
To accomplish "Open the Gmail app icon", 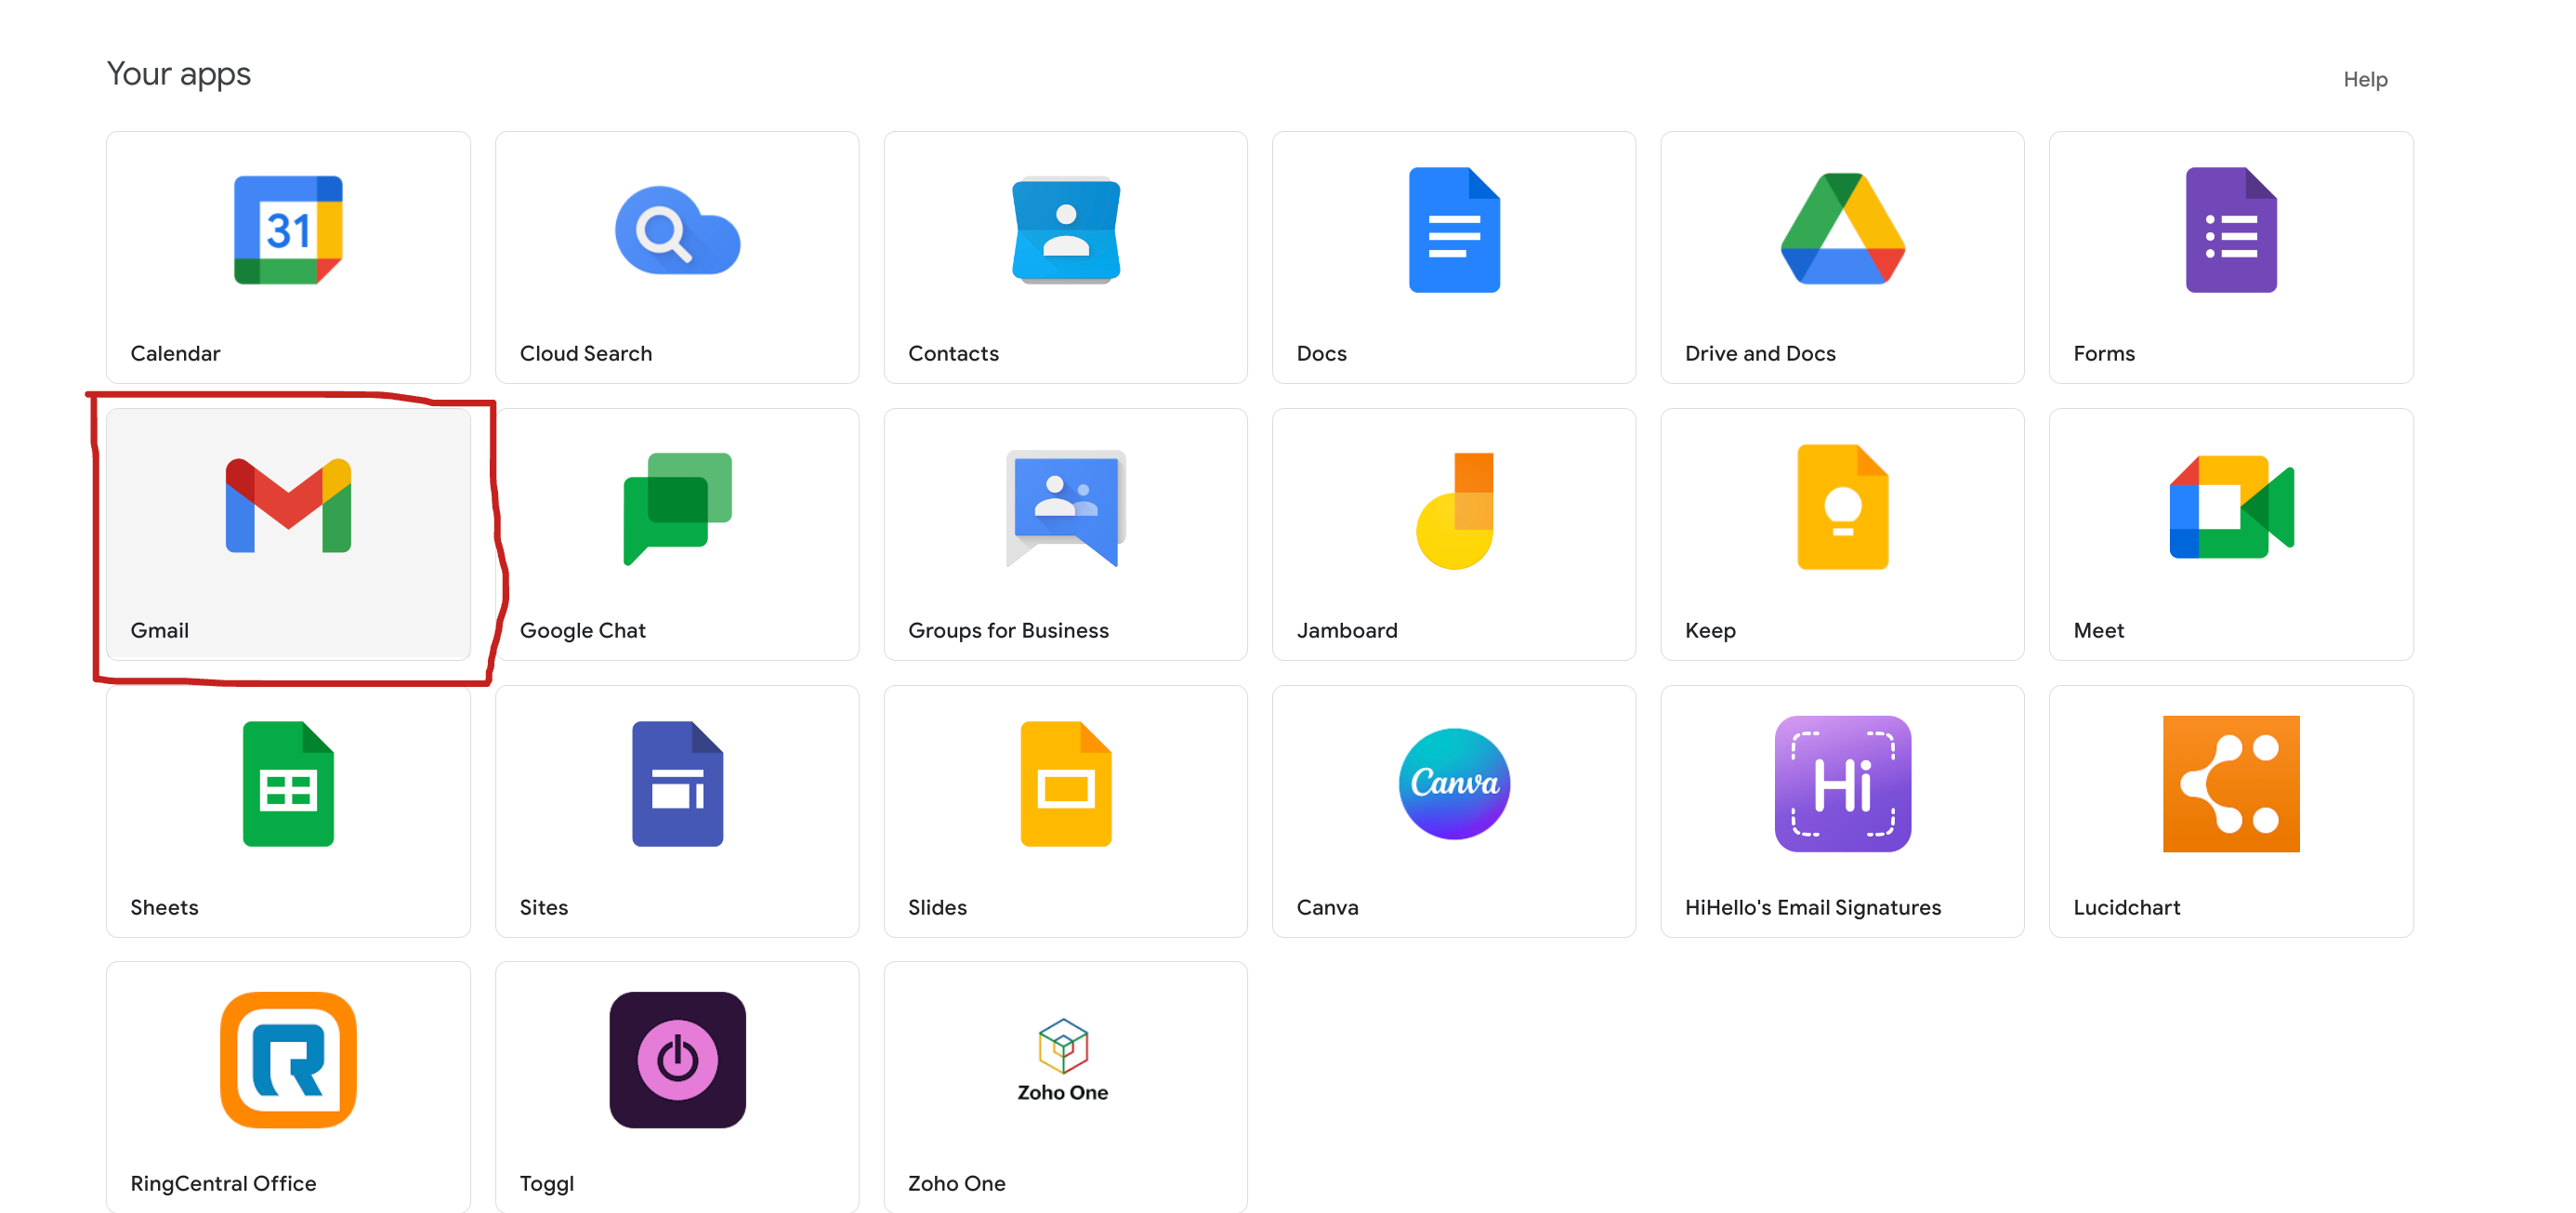I will (288, 505).
